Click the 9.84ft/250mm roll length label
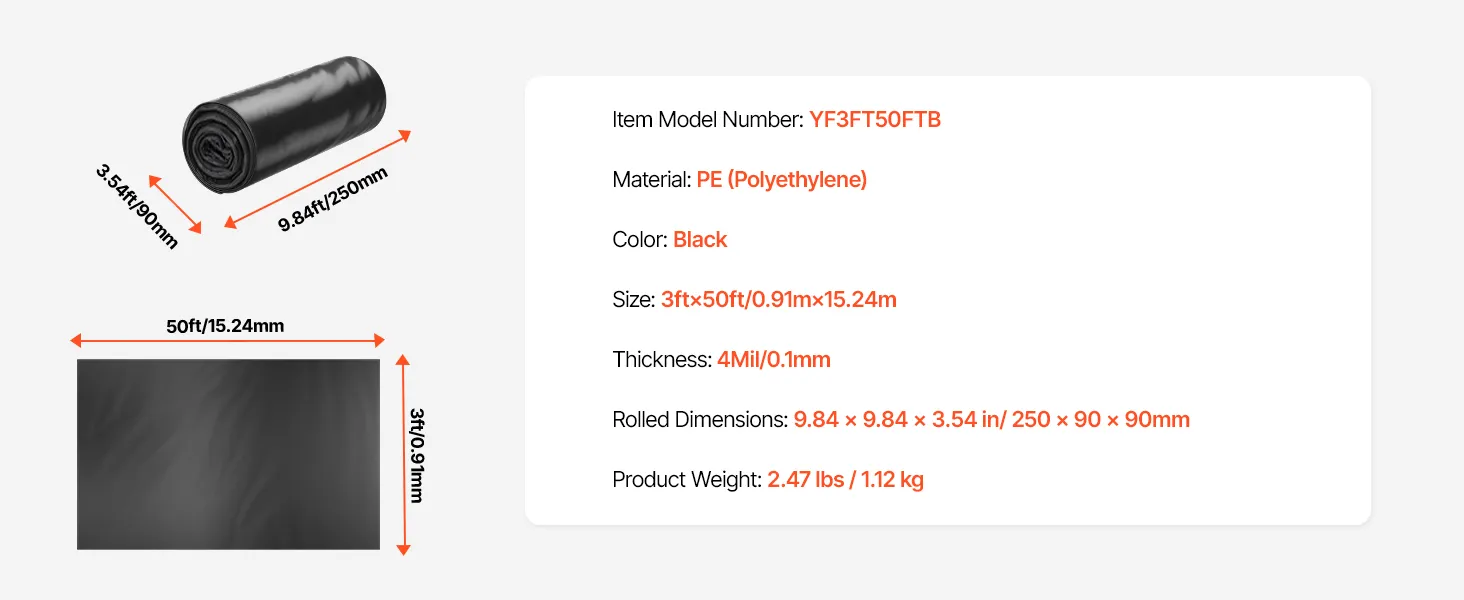Viewport: 1464px width, 600px height. [x=332, y=200]
